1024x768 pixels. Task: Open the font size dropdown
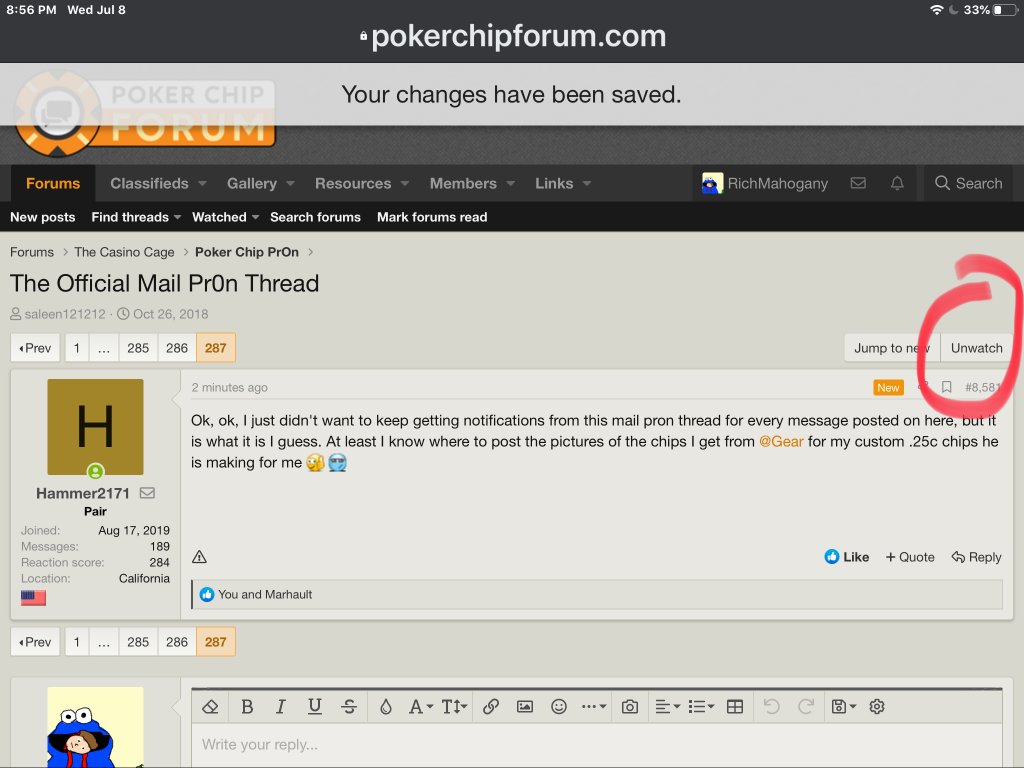pyautogui.click(x=453, y=706)
